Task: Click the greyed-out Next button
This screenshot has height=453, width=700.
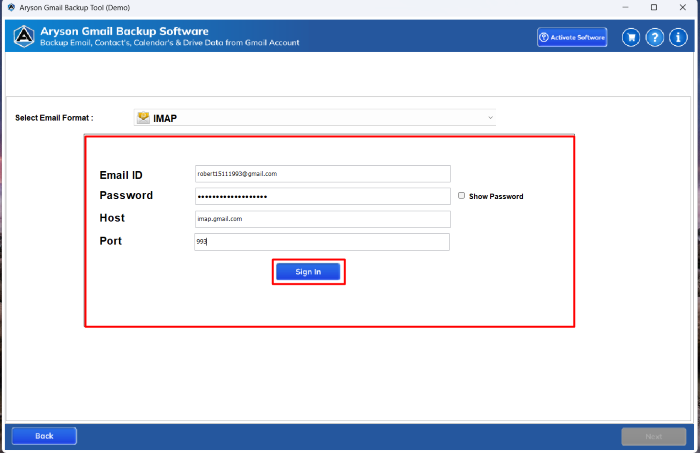Action: pyautogui.click(x=654, y=436)
